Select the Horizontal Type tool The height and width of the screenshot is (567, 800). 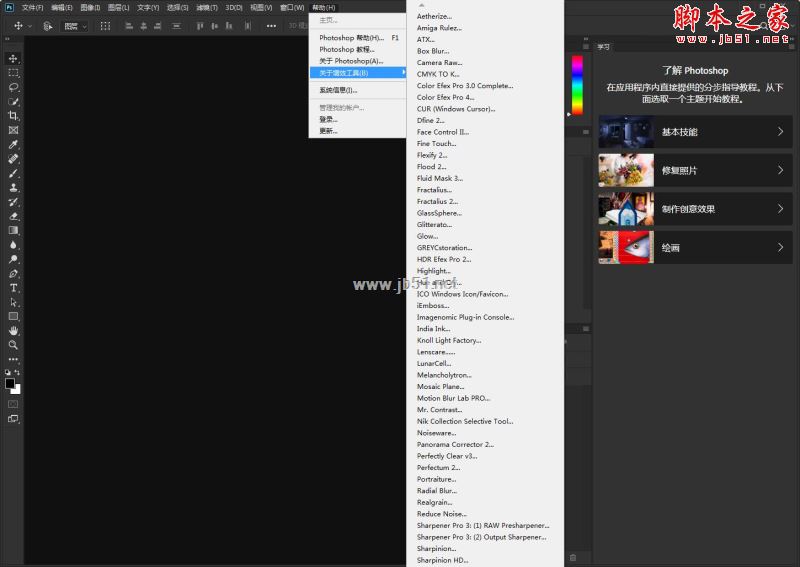coord(13,287)
